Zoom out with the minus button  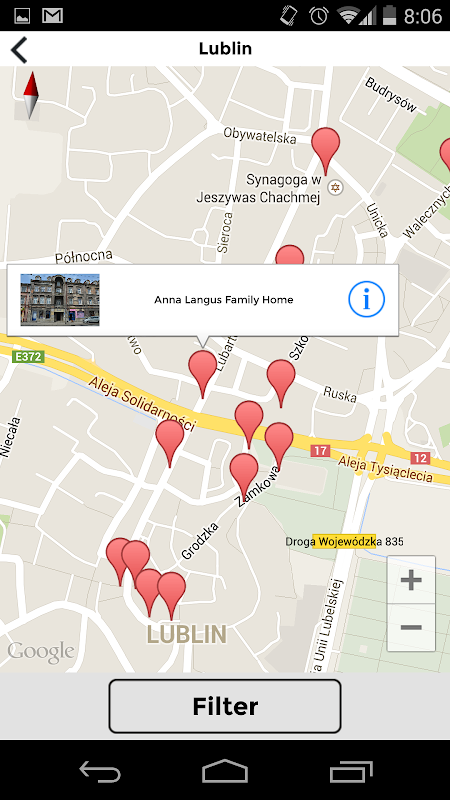point(411,628)
